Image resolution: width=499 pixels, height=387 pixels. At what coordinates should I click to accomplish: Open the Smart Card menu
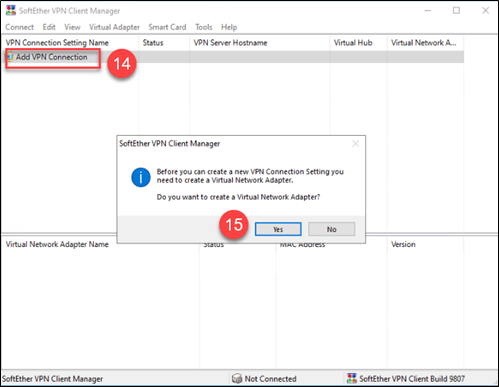pyautogui.click(x=167, y=27)
